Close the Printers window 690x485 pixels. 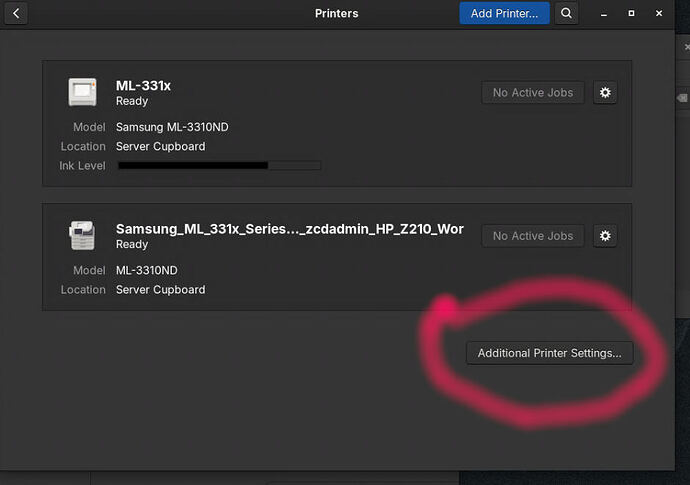click(x=659, y=14)
